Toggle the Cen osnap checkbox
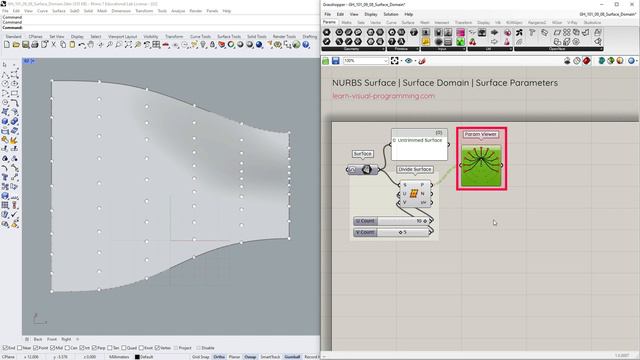The width and height of the screenshot is (640, 360). point(67,348)
